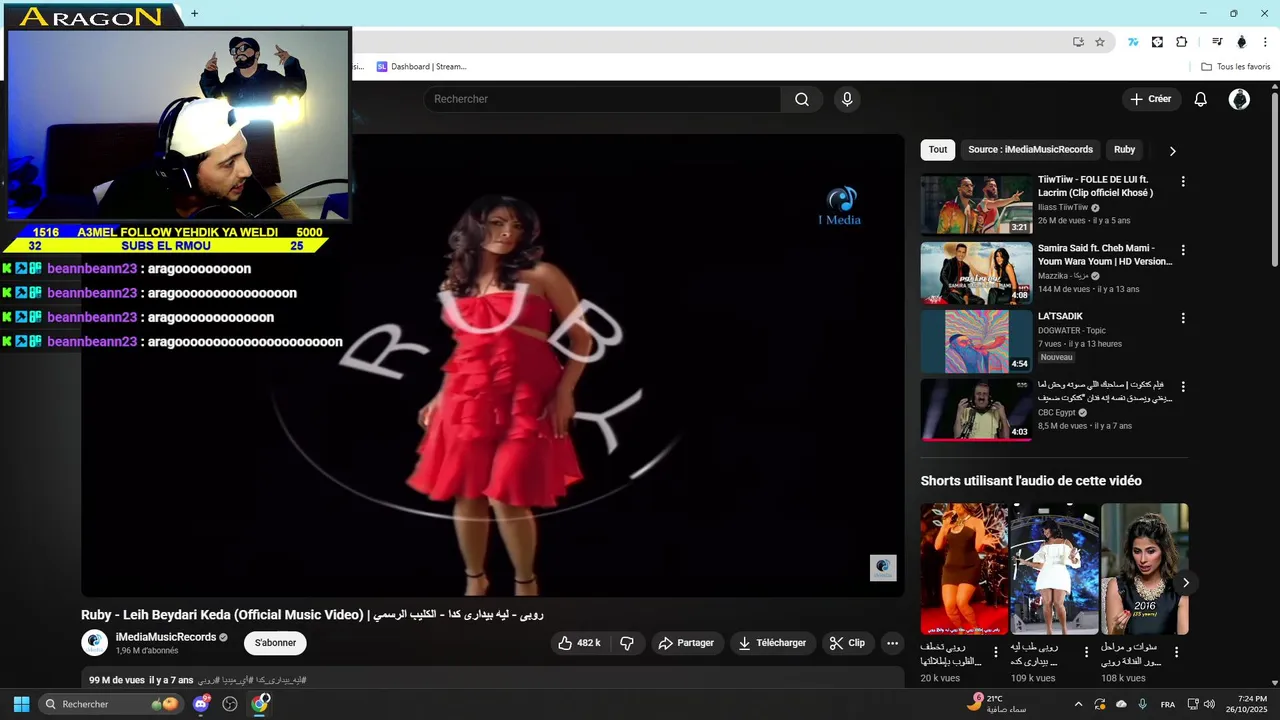1280x720 pixels.
Task: Click the page vertical scrollbar
Action: point(1275,180)
